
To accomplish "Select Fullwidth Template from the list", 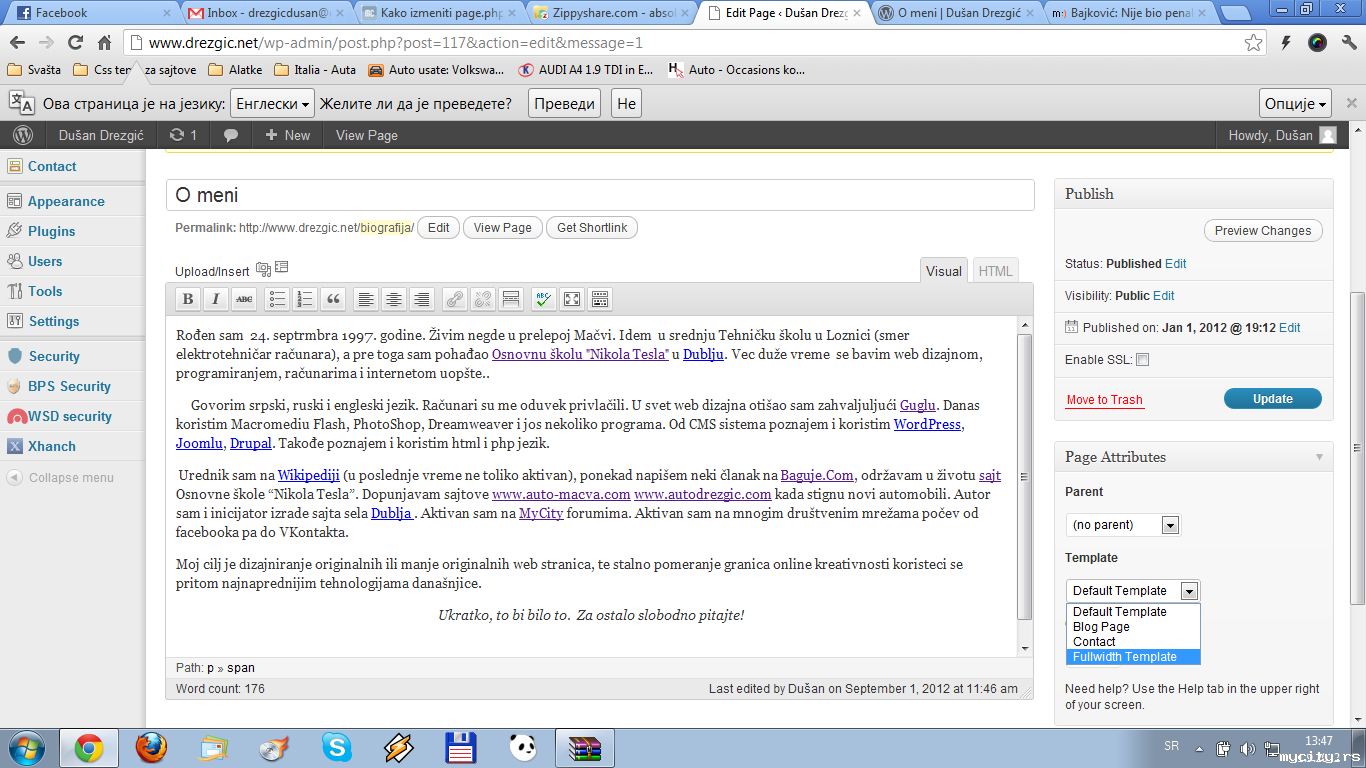I will click(1134, 657).
